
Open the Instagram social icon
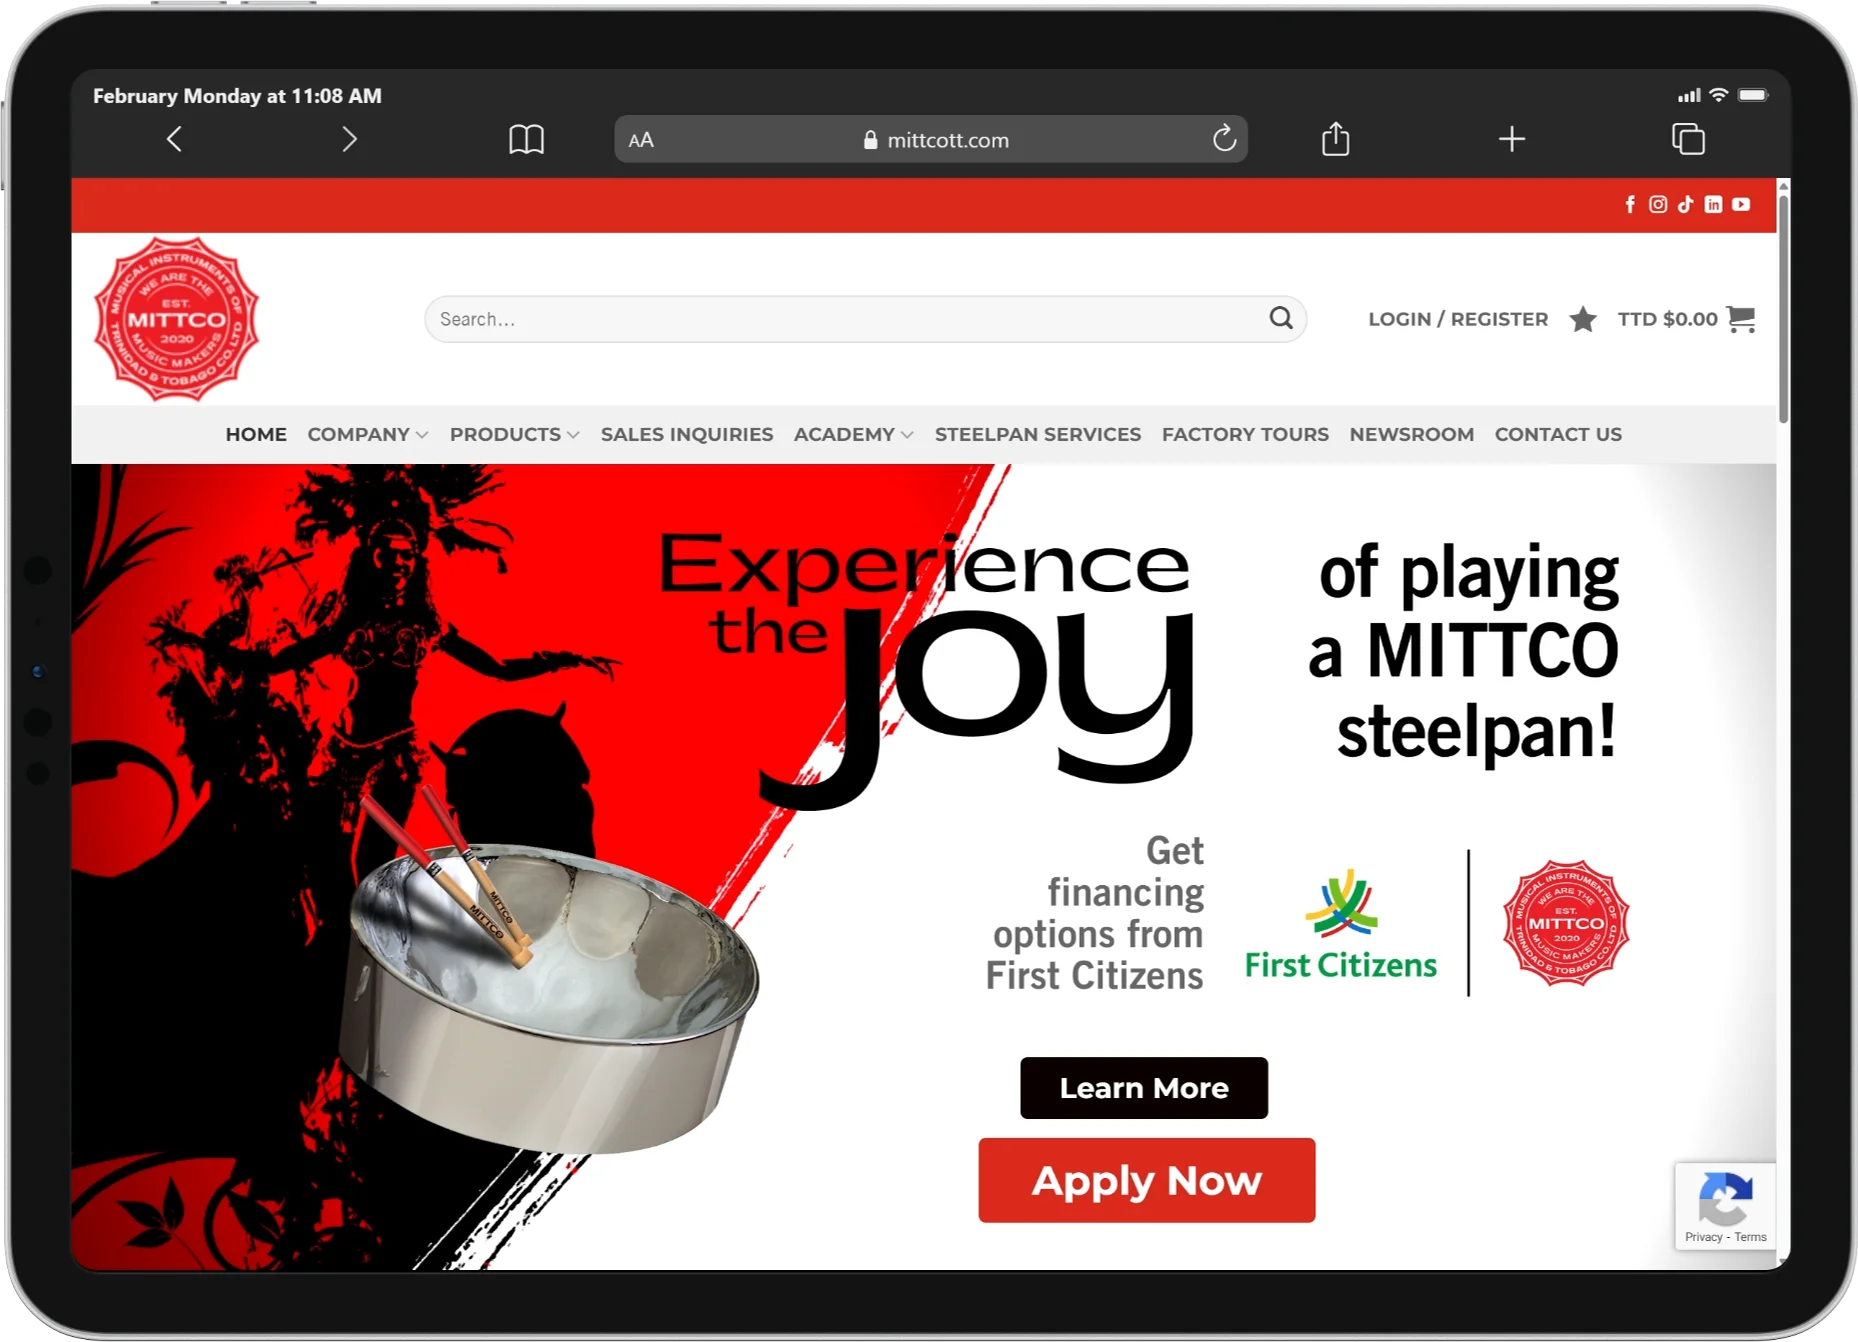point(1658,205)
